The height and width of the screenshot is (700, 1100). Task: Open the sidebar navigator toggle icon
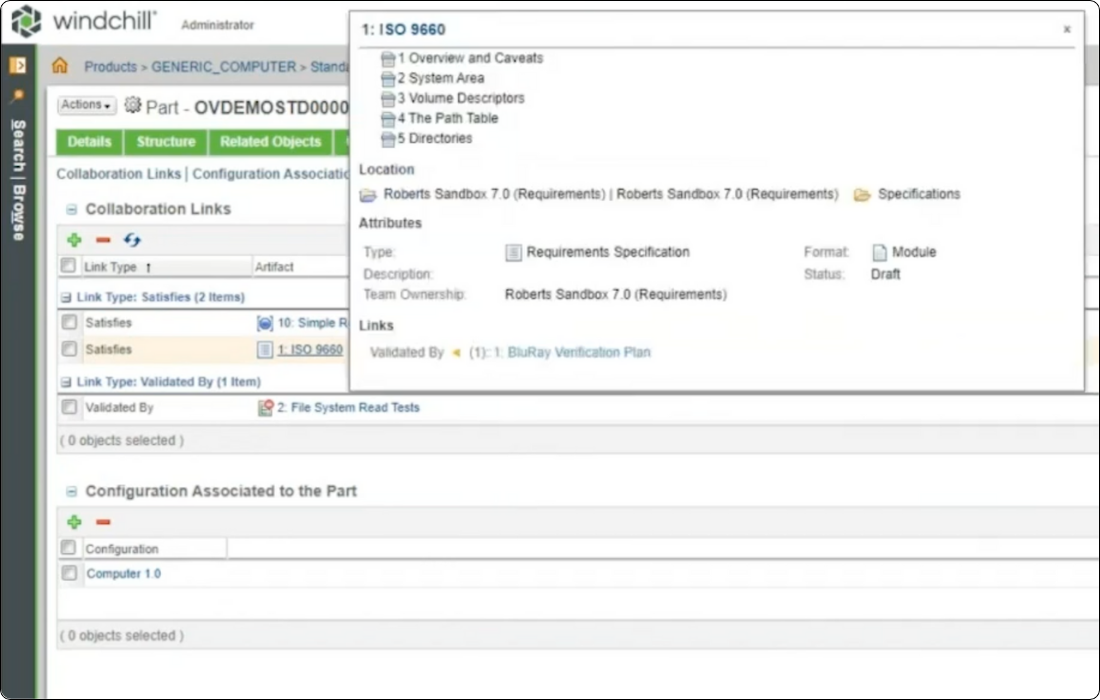[18, 65]
